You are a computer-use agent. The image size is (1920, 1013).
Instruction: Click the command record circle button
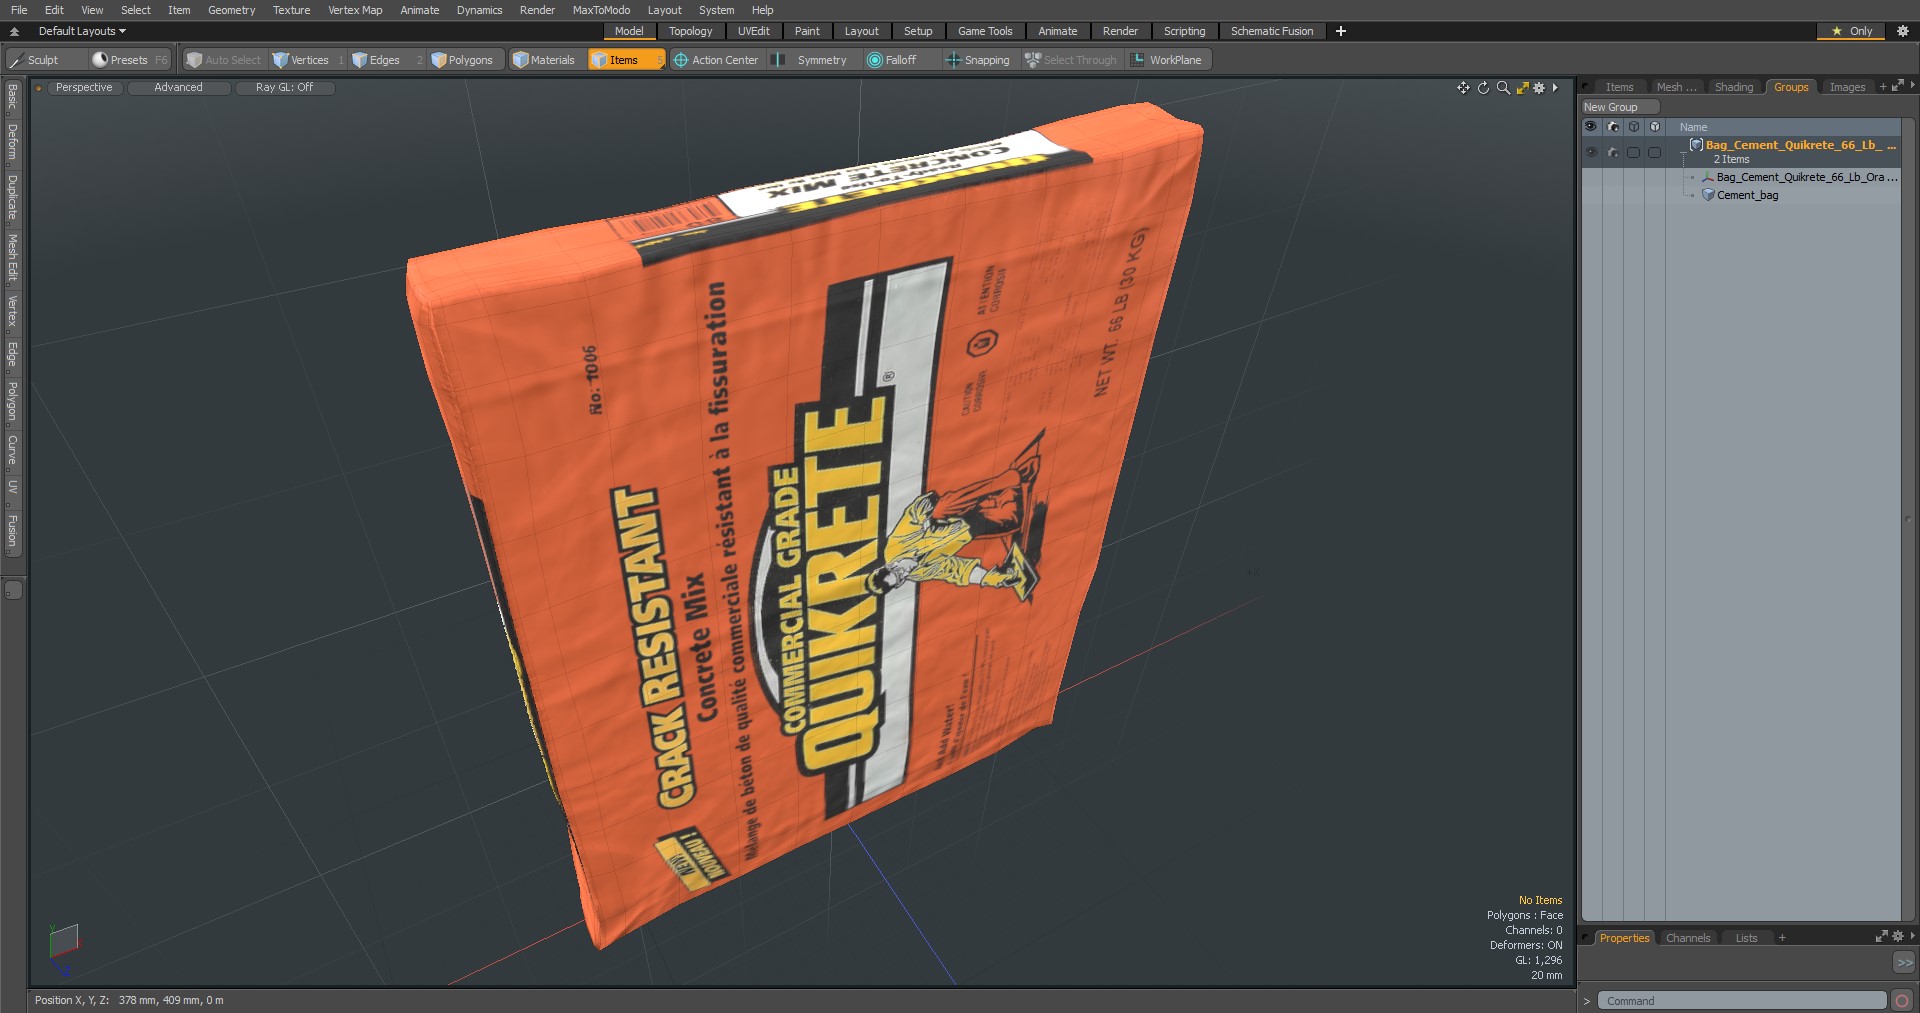pyautogui.click(x=1902, y=1000)
